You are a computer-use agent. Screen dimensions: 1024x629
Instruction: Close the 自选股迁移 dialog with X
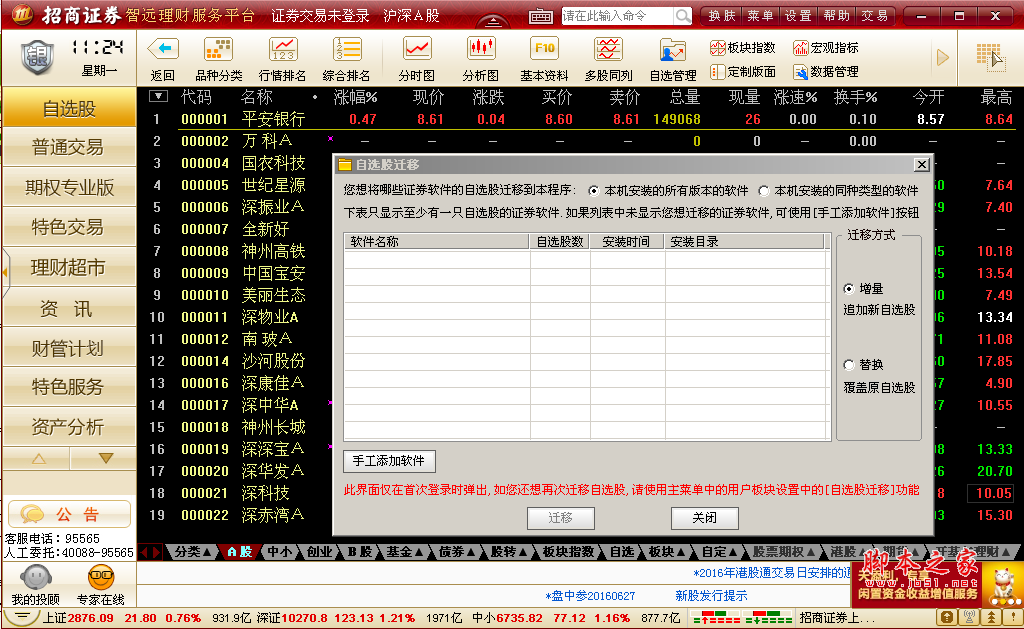921,165
